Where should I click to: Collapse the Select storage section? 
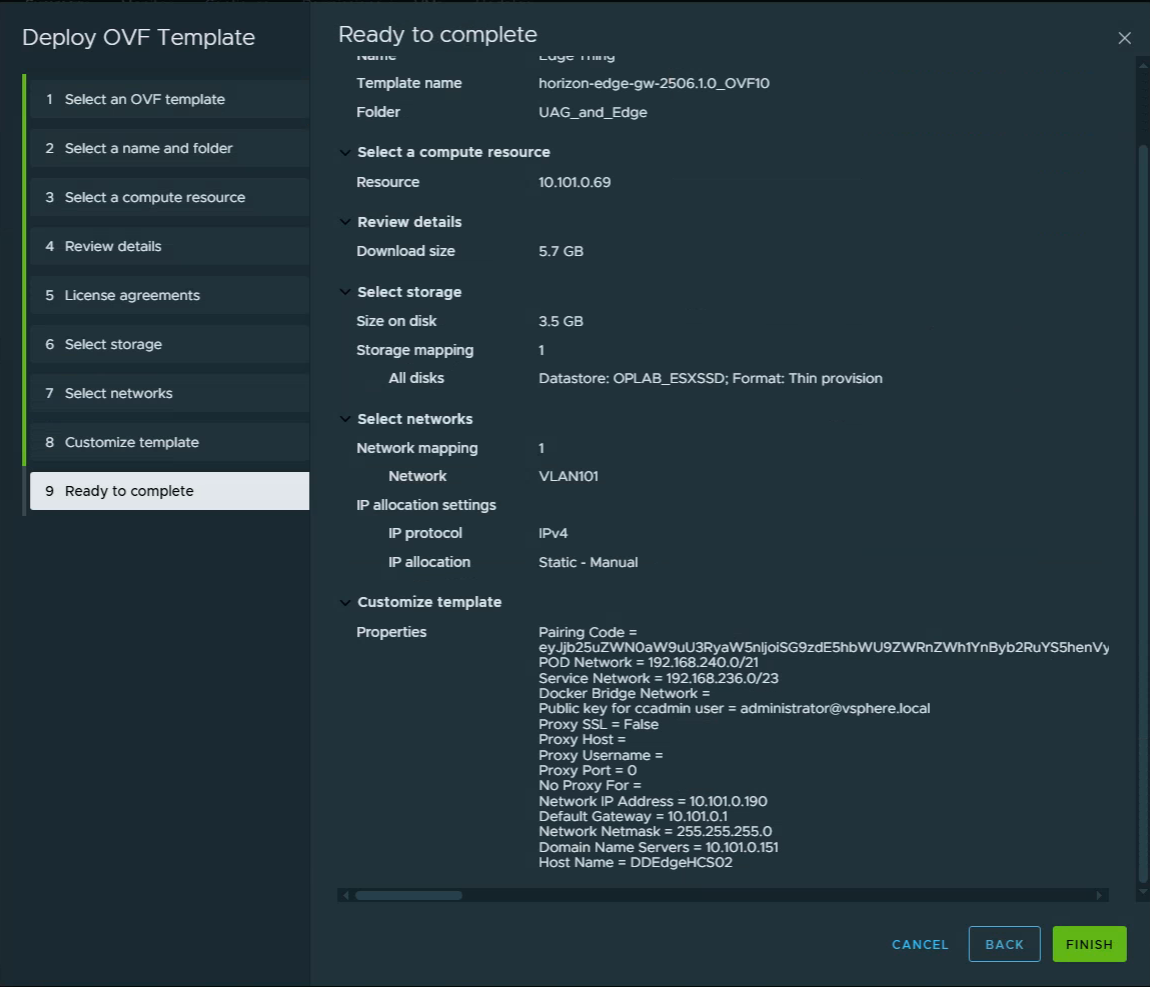[346, 293]
